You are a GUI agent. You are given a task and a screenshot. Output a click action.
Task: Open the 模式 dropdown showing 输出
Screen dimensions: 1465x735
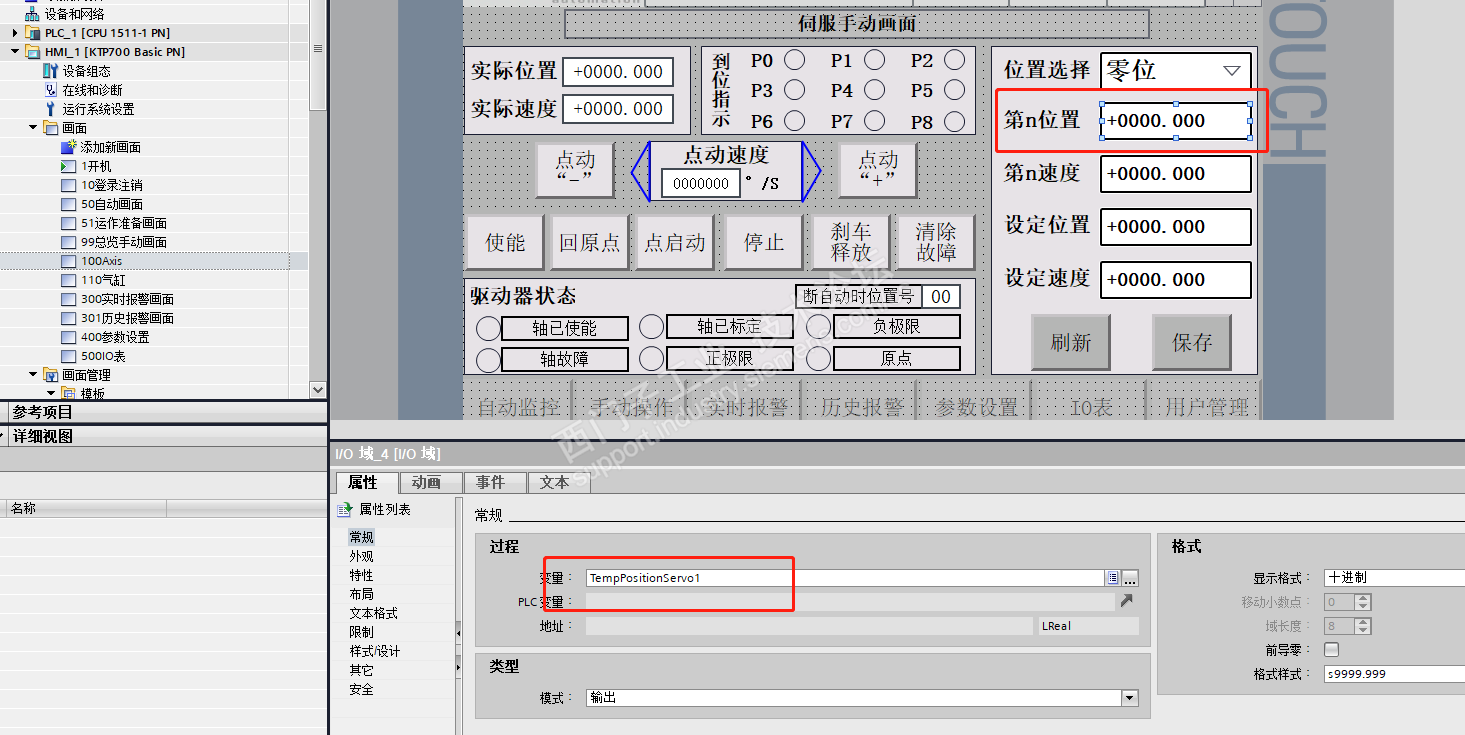1130,698
